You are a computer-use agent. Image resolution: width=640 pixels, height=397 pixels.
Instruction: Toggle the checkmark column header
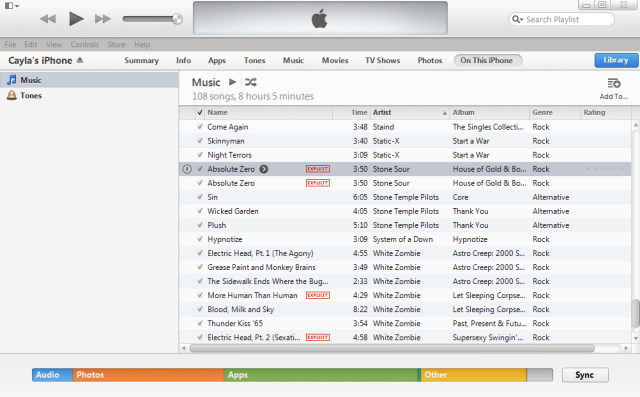tap(200, 112)
